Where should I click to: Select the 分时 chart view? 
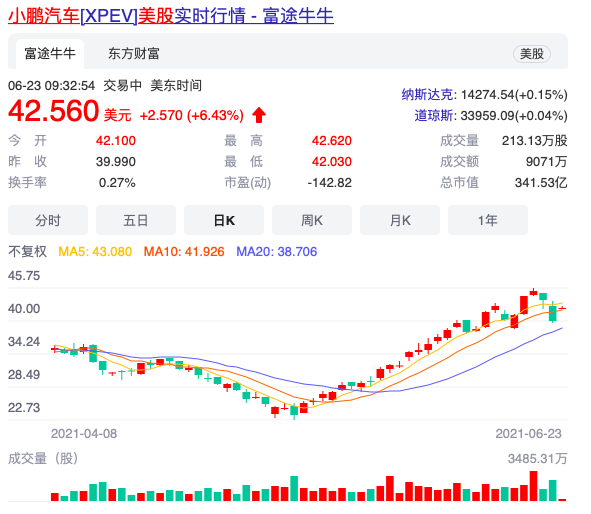pos(48,220)
